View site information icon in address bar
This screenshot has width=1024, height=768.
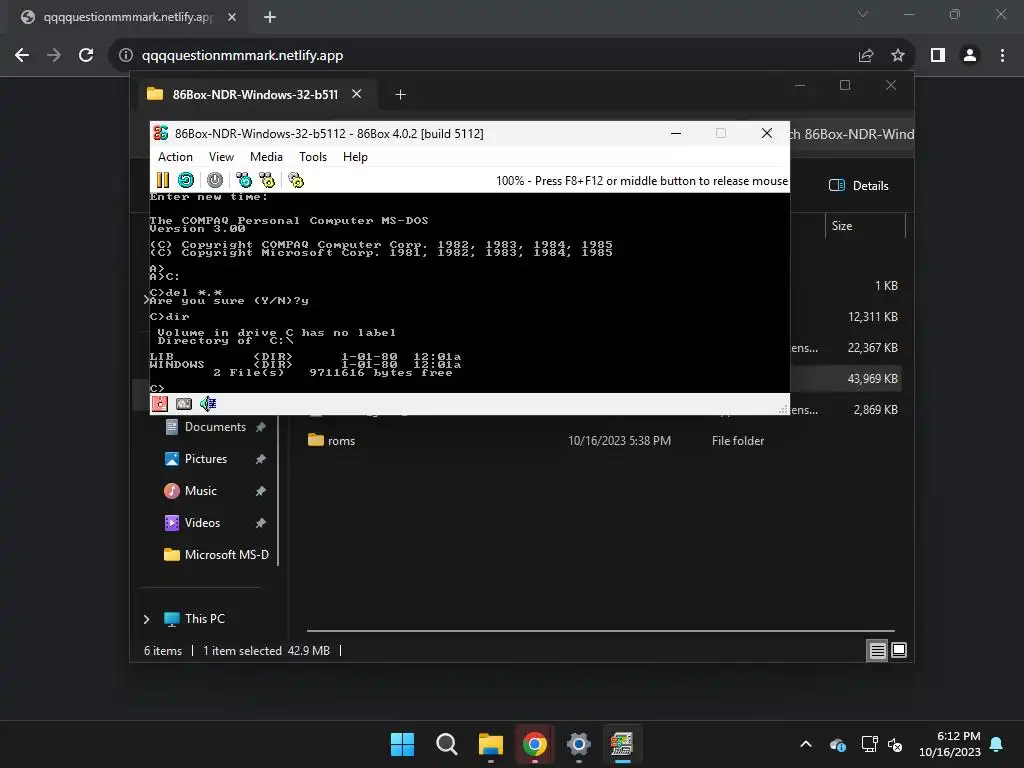pyautogui.click(x=126, y=56)
